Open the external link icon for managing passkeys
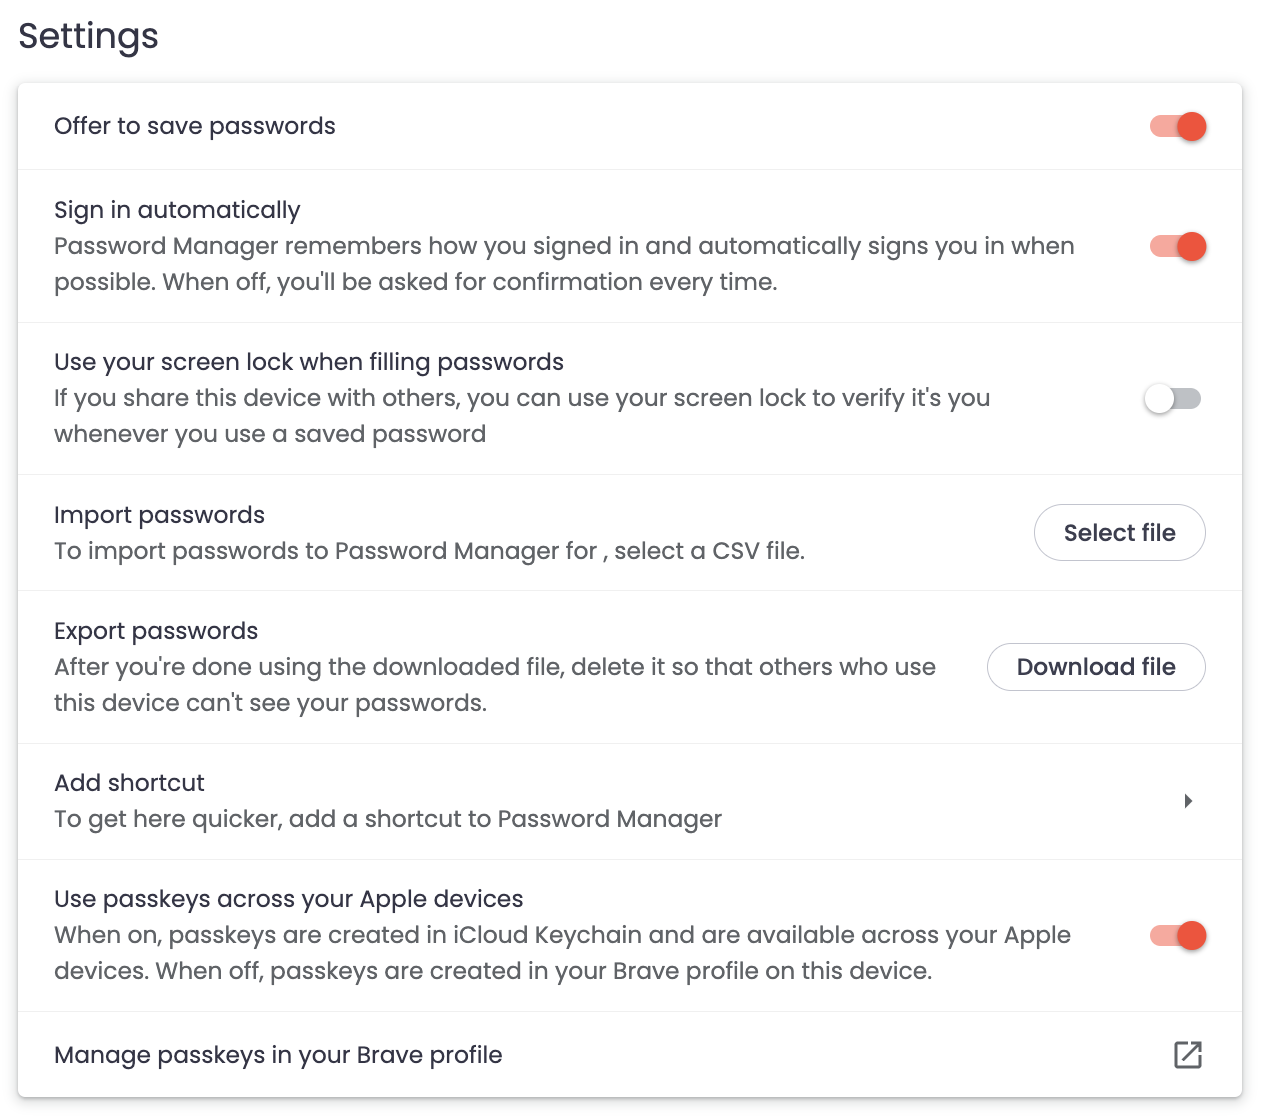This screenshot has width=1262, height=1116. (1187, 1055)
